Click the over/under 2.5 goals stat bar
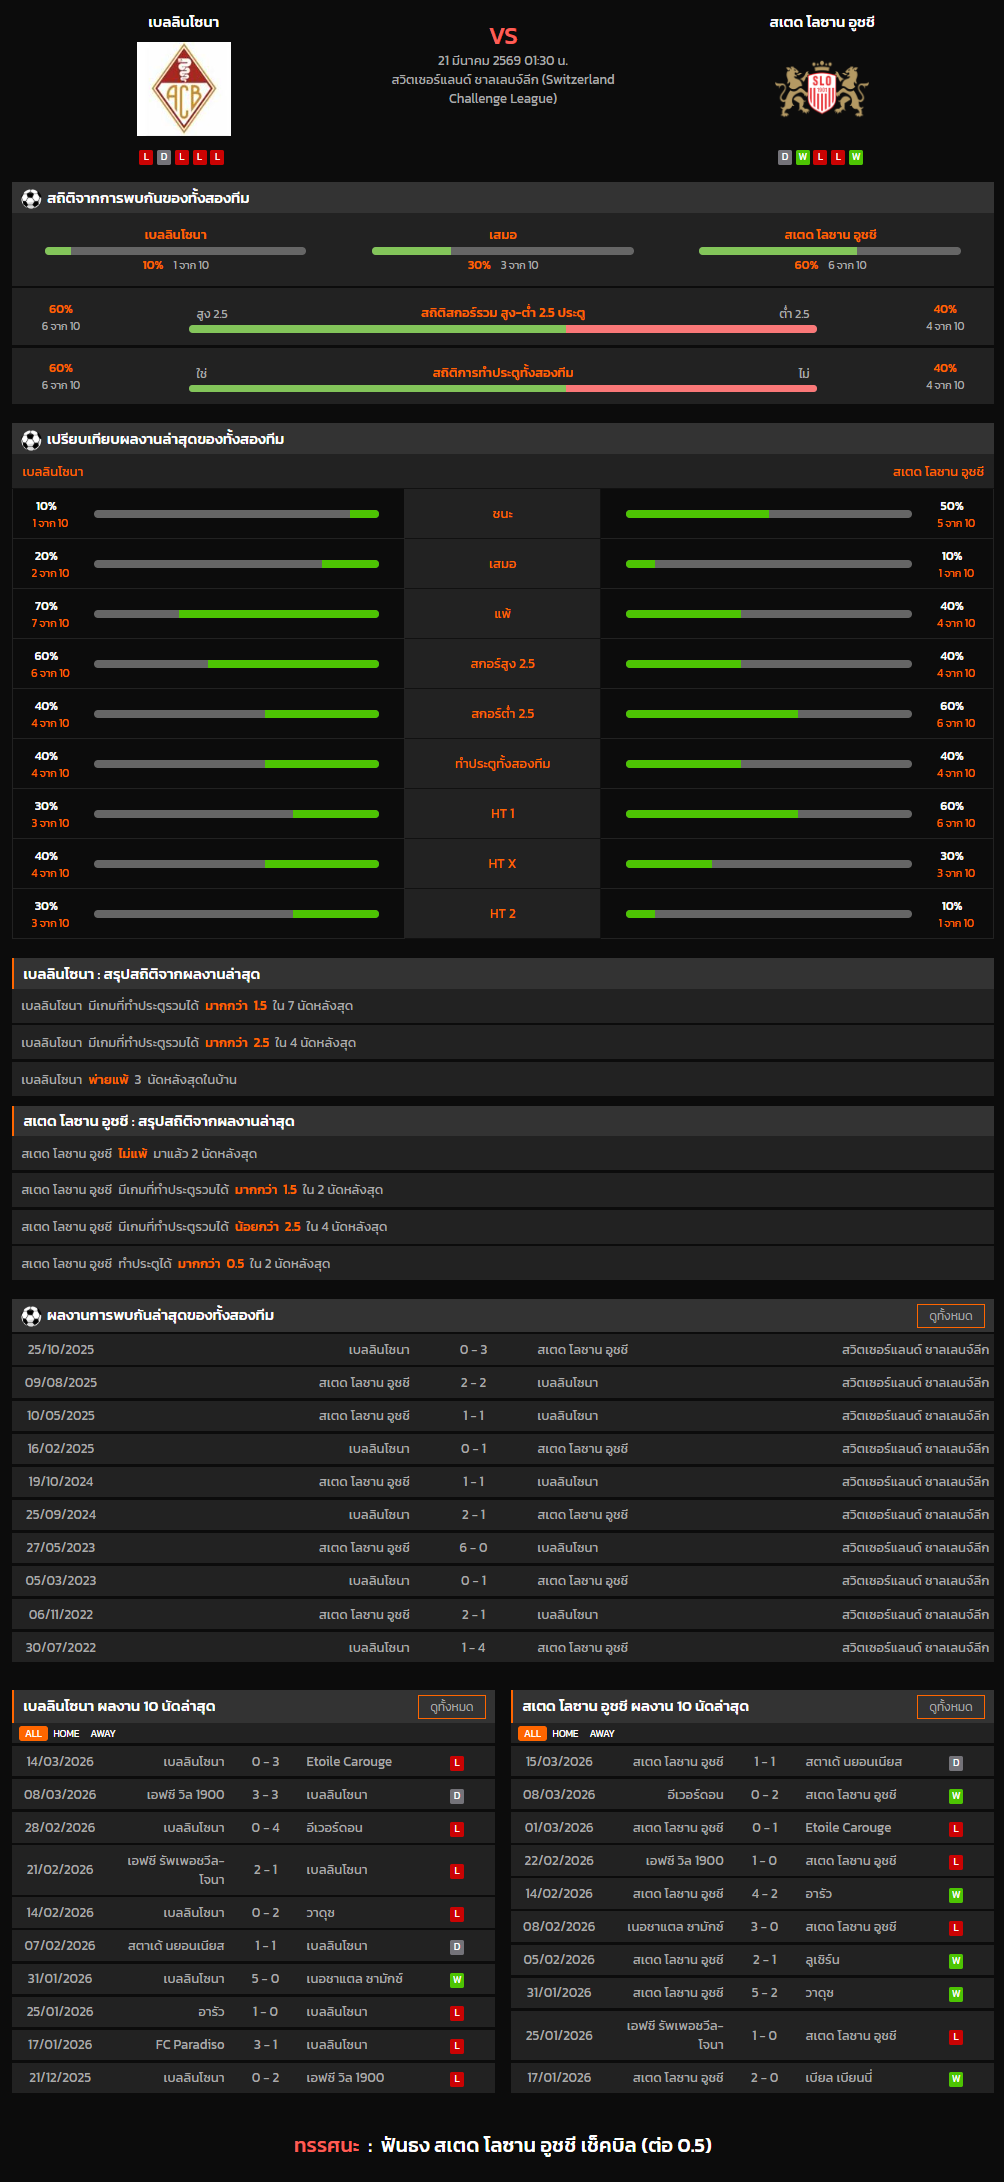 (503, 328)
